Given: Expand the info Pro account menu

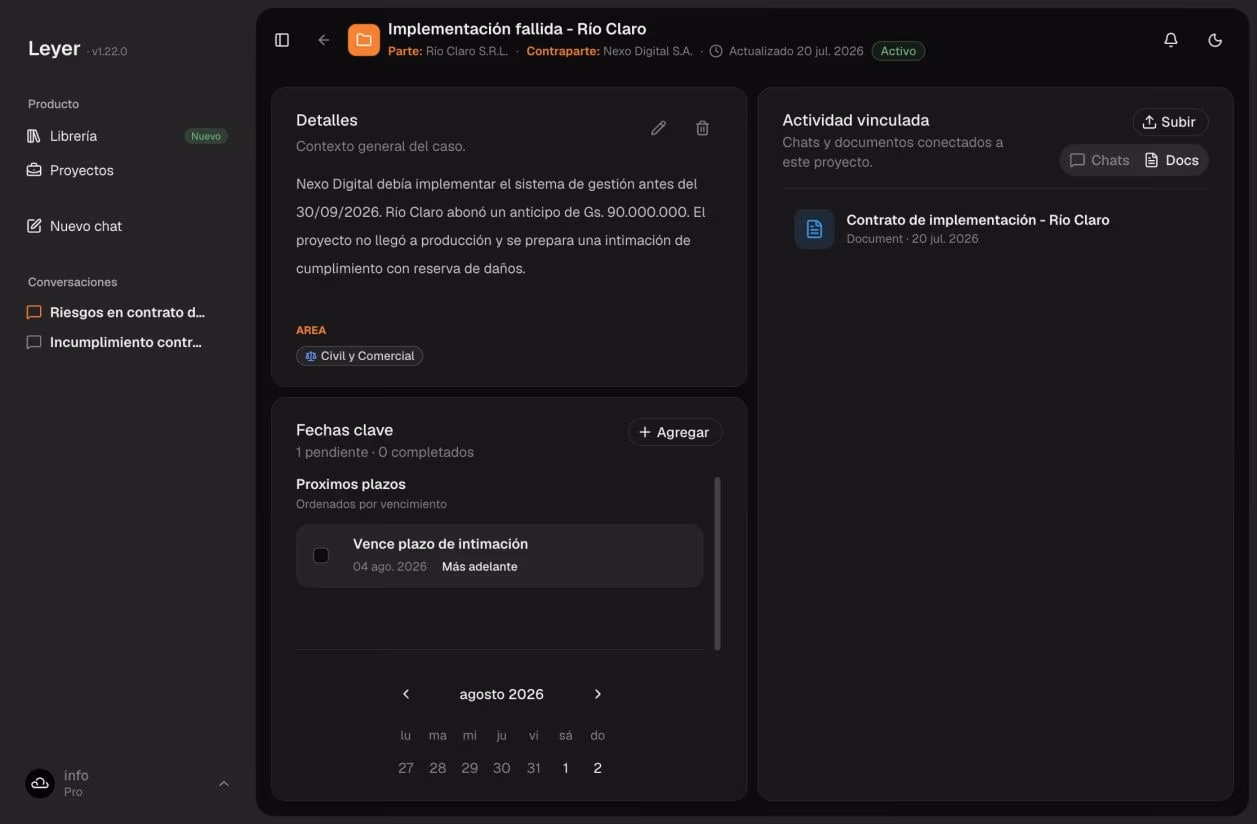Looking at the screenshot, I should point(127,783).
